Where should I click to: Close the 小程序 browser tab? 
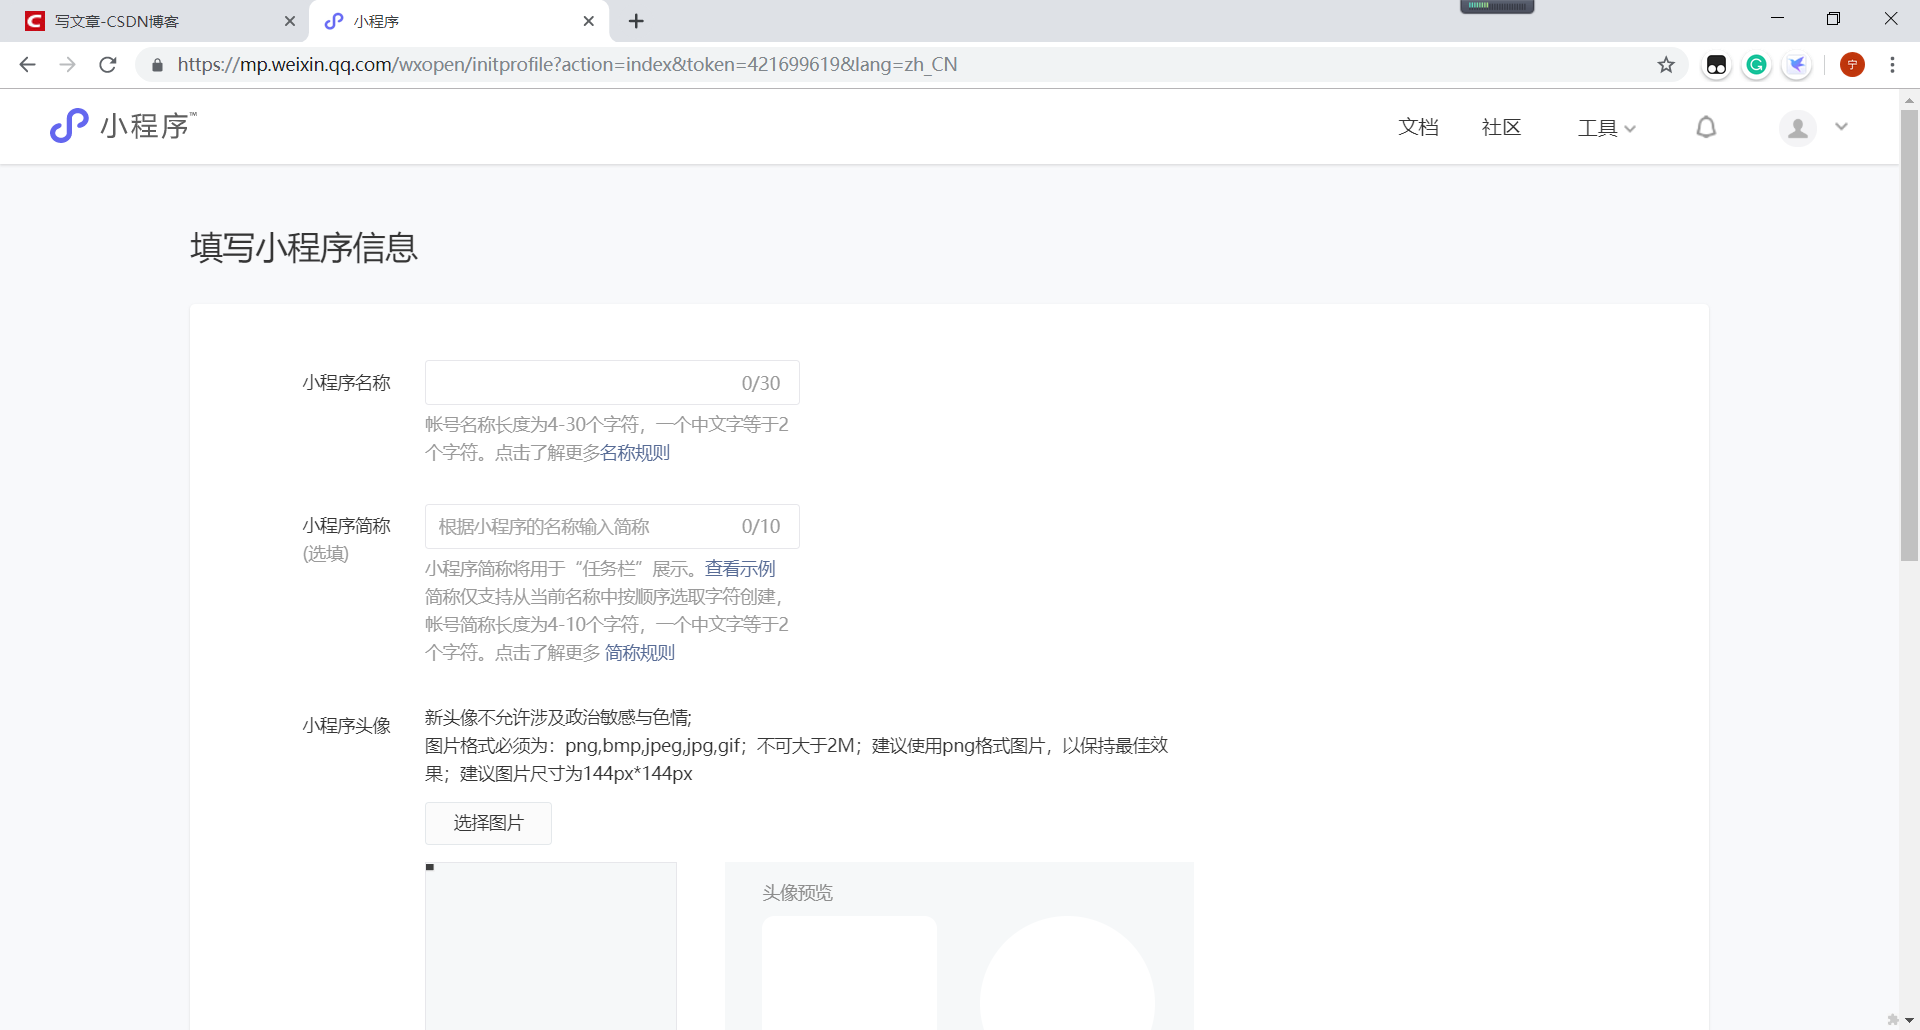588,21
